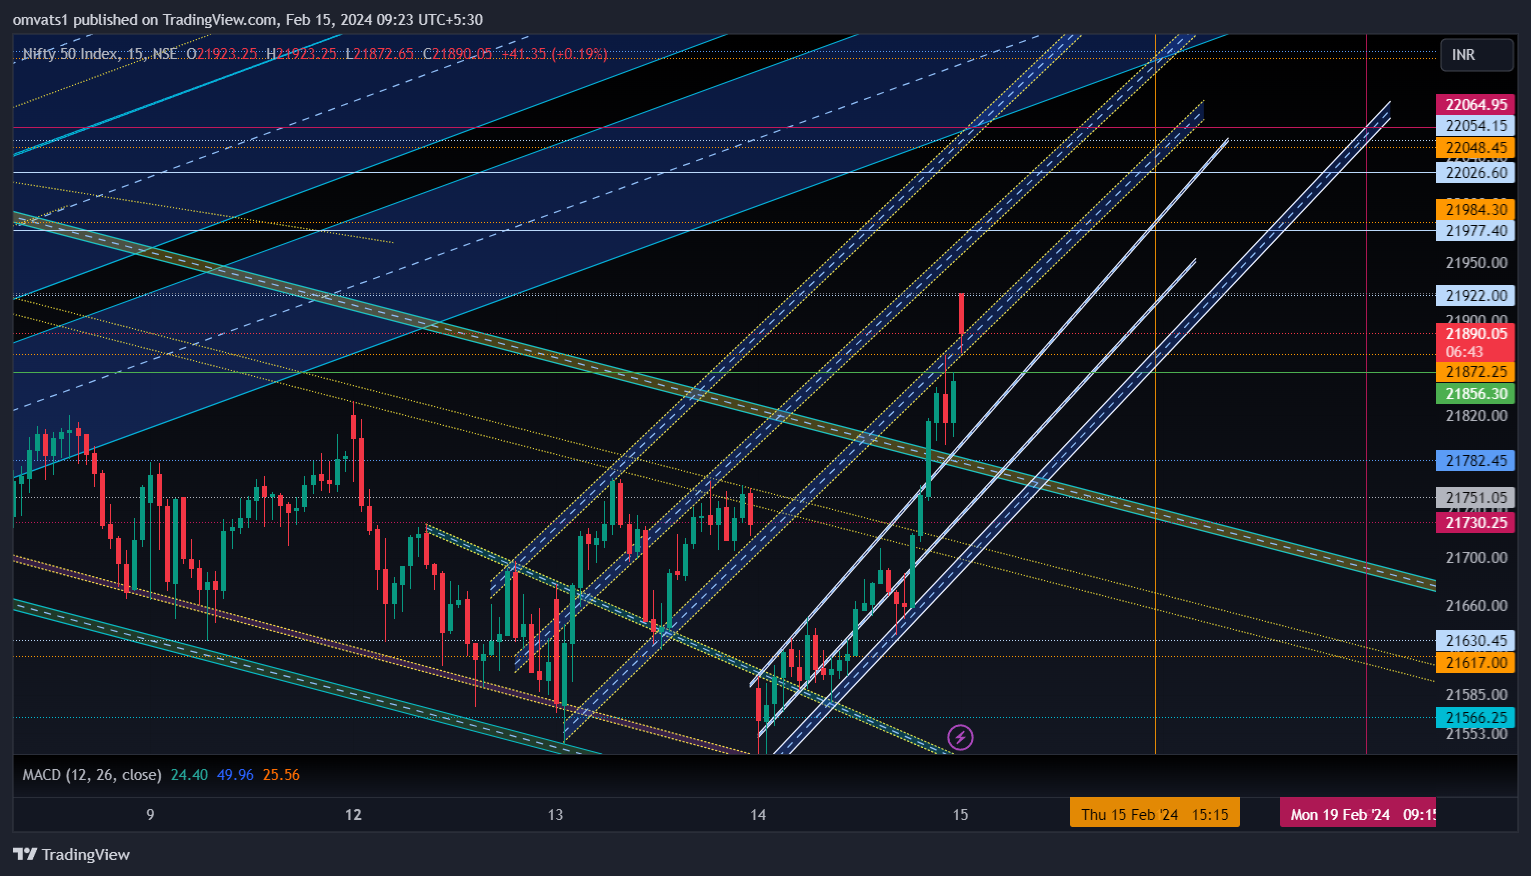Screen dimensions: 1531x876
Task: Click the 21630.45 price label
Action: (1475, 641)
